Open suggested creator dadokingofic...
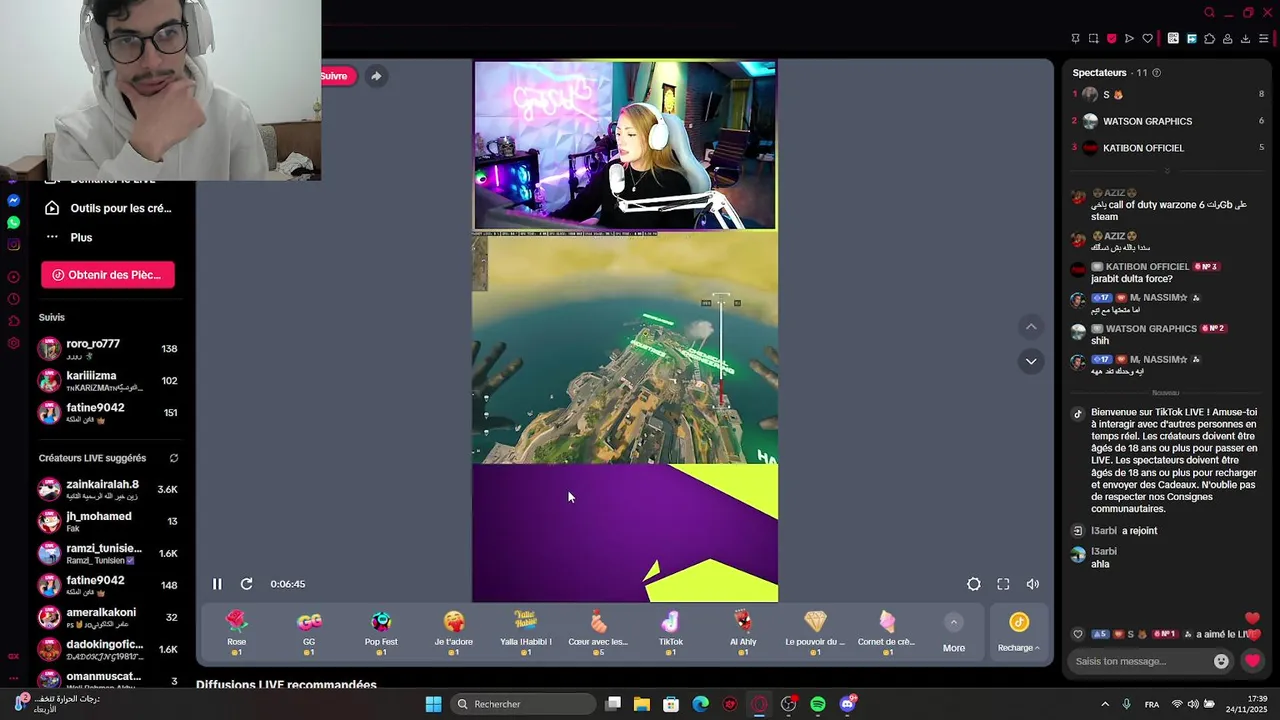This screenshot has height=720, width=1280. pyautogui.click(x=108, y=649)
